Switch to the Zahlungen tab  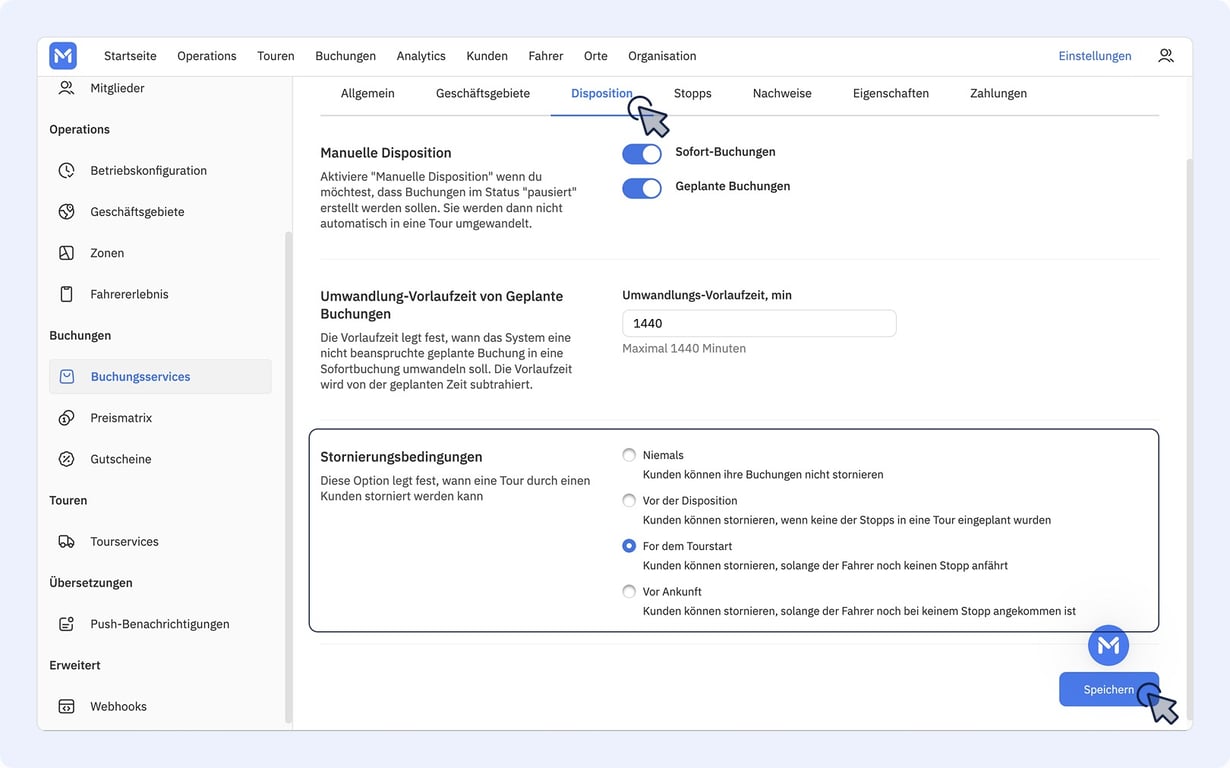tap(998, 93)
